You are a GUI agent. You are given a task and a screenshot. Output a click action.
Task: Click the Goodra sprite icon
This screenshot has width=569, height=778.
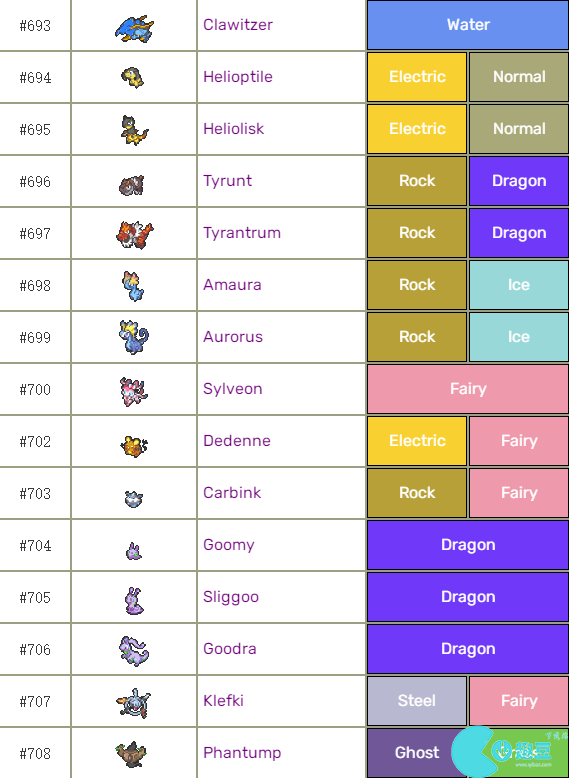click(x=133, y=651)
